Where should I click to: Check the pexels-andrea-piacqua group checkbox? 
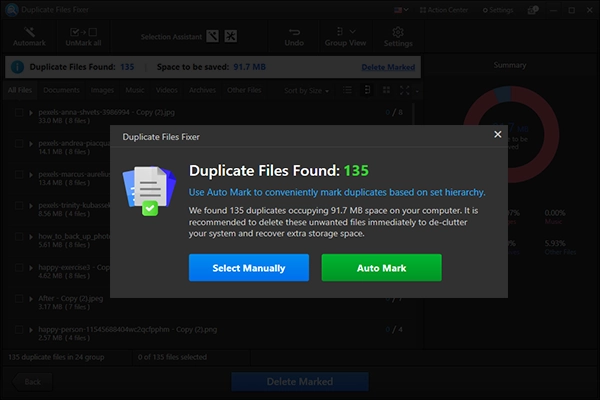coord(18,144)
